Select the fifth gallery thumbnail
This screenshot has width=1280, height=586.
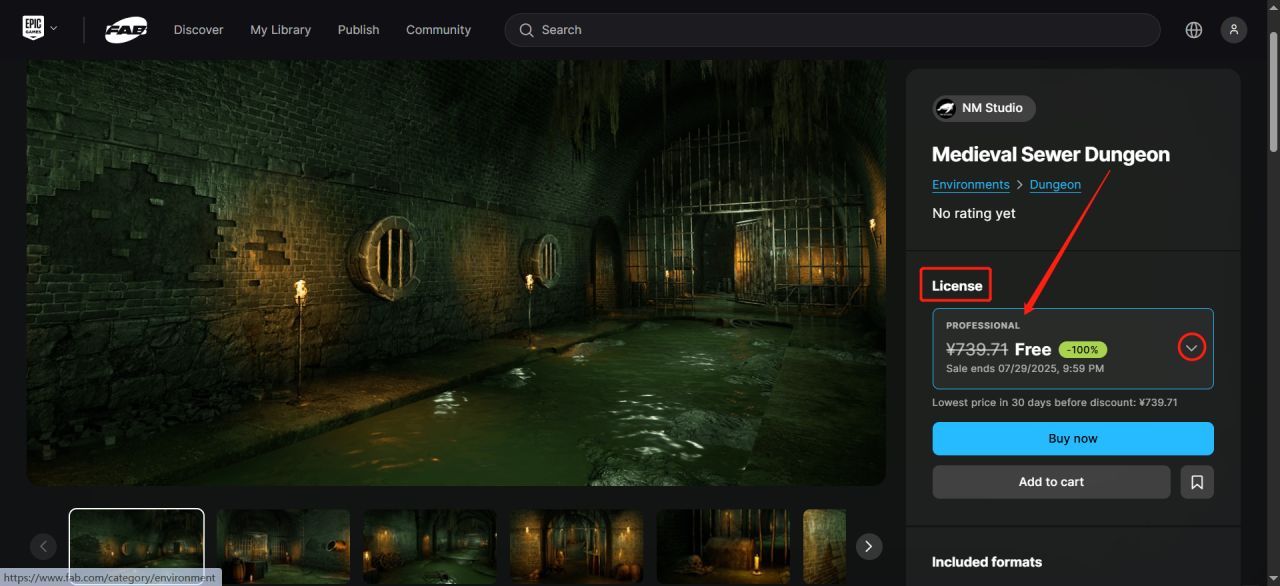point(723,546)
